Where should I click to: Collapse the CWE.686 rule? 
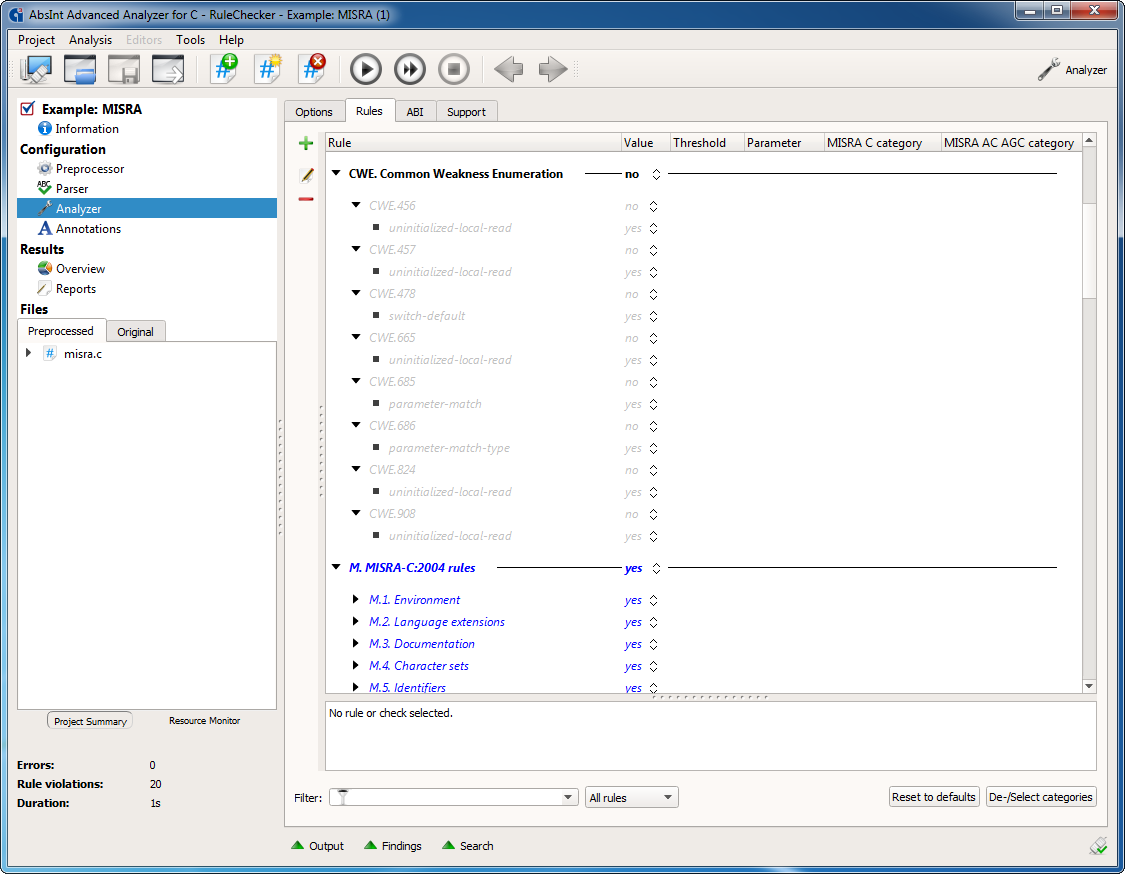[x=356, y=425]
